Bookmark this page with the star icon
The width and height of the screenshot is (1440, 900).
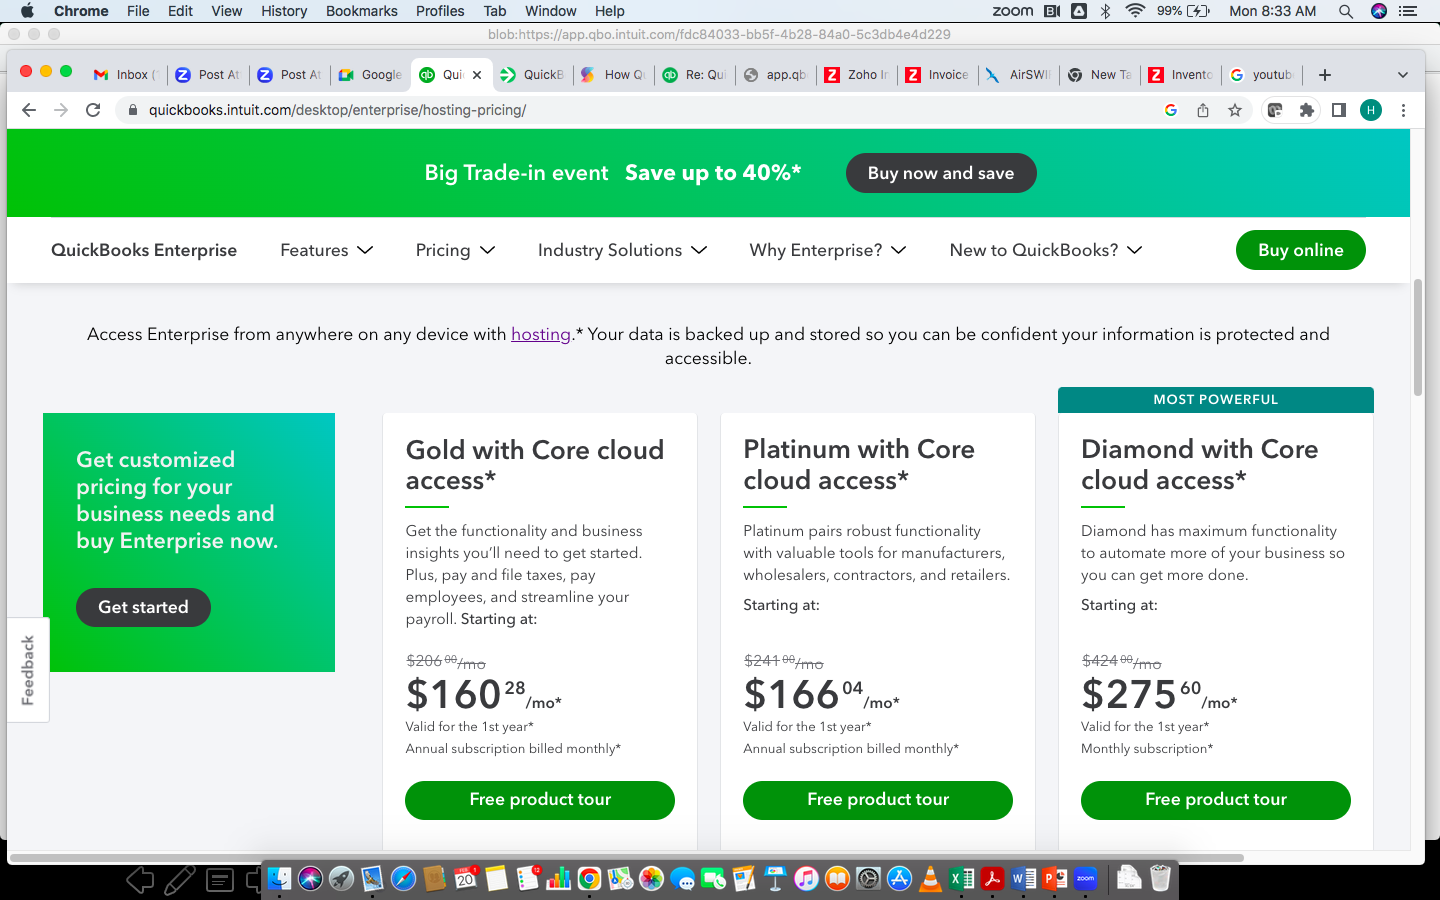tap(1235, 110)
